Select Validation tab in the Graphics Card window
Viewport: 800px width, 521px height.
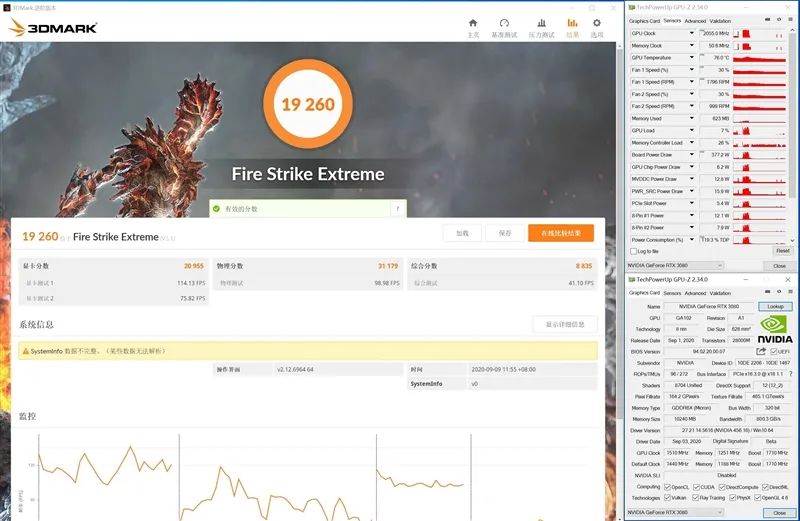tap(720, 293)
